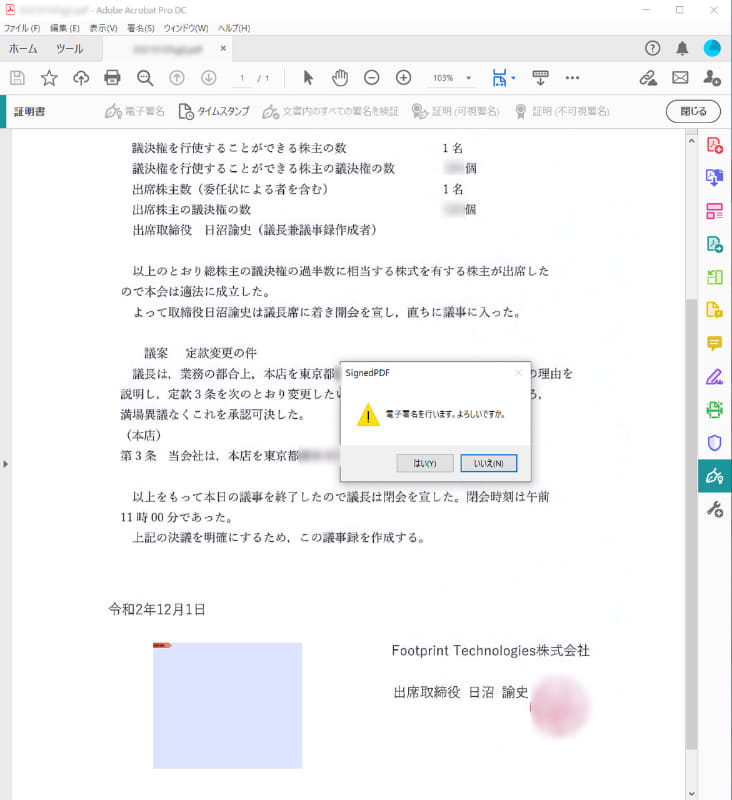This screenshot has height=800, width=732.
Task: Click the blue signature field box
Action: [x=228, y=706]
